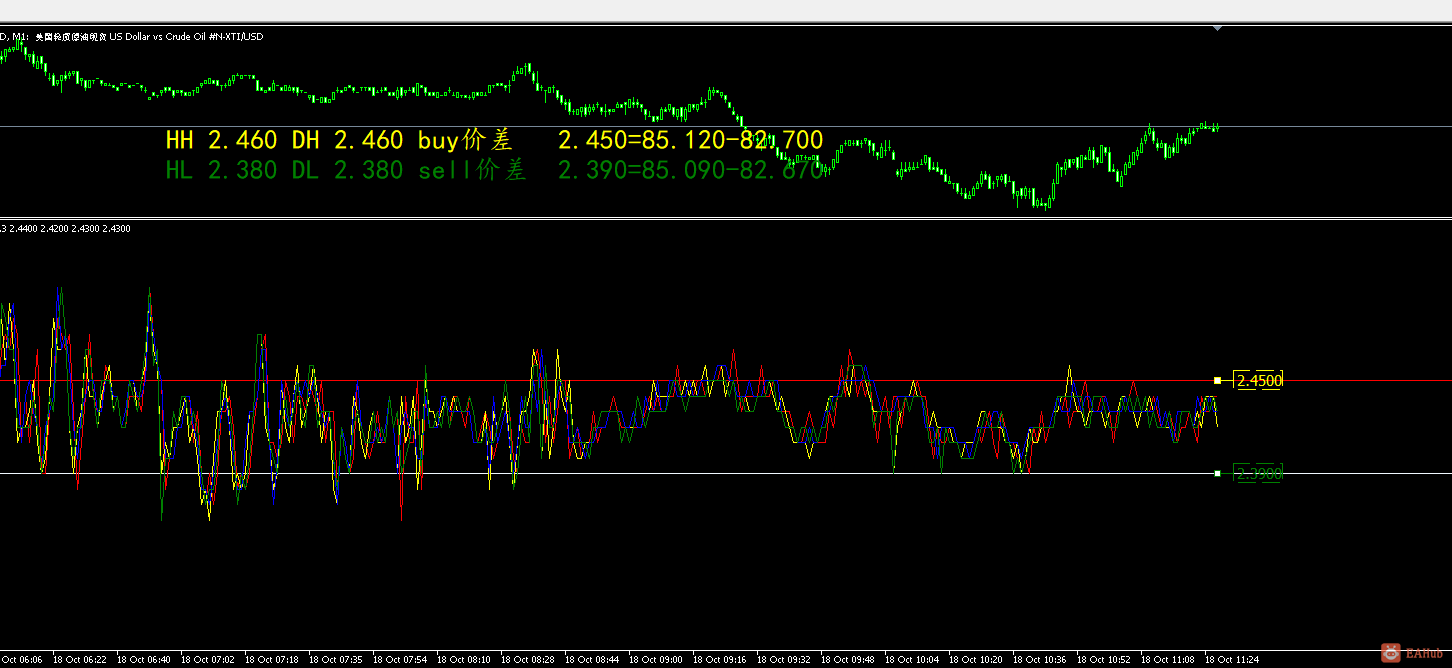
Task: Click the green 2.3900 price label
Action: [x=1258, y=473]
